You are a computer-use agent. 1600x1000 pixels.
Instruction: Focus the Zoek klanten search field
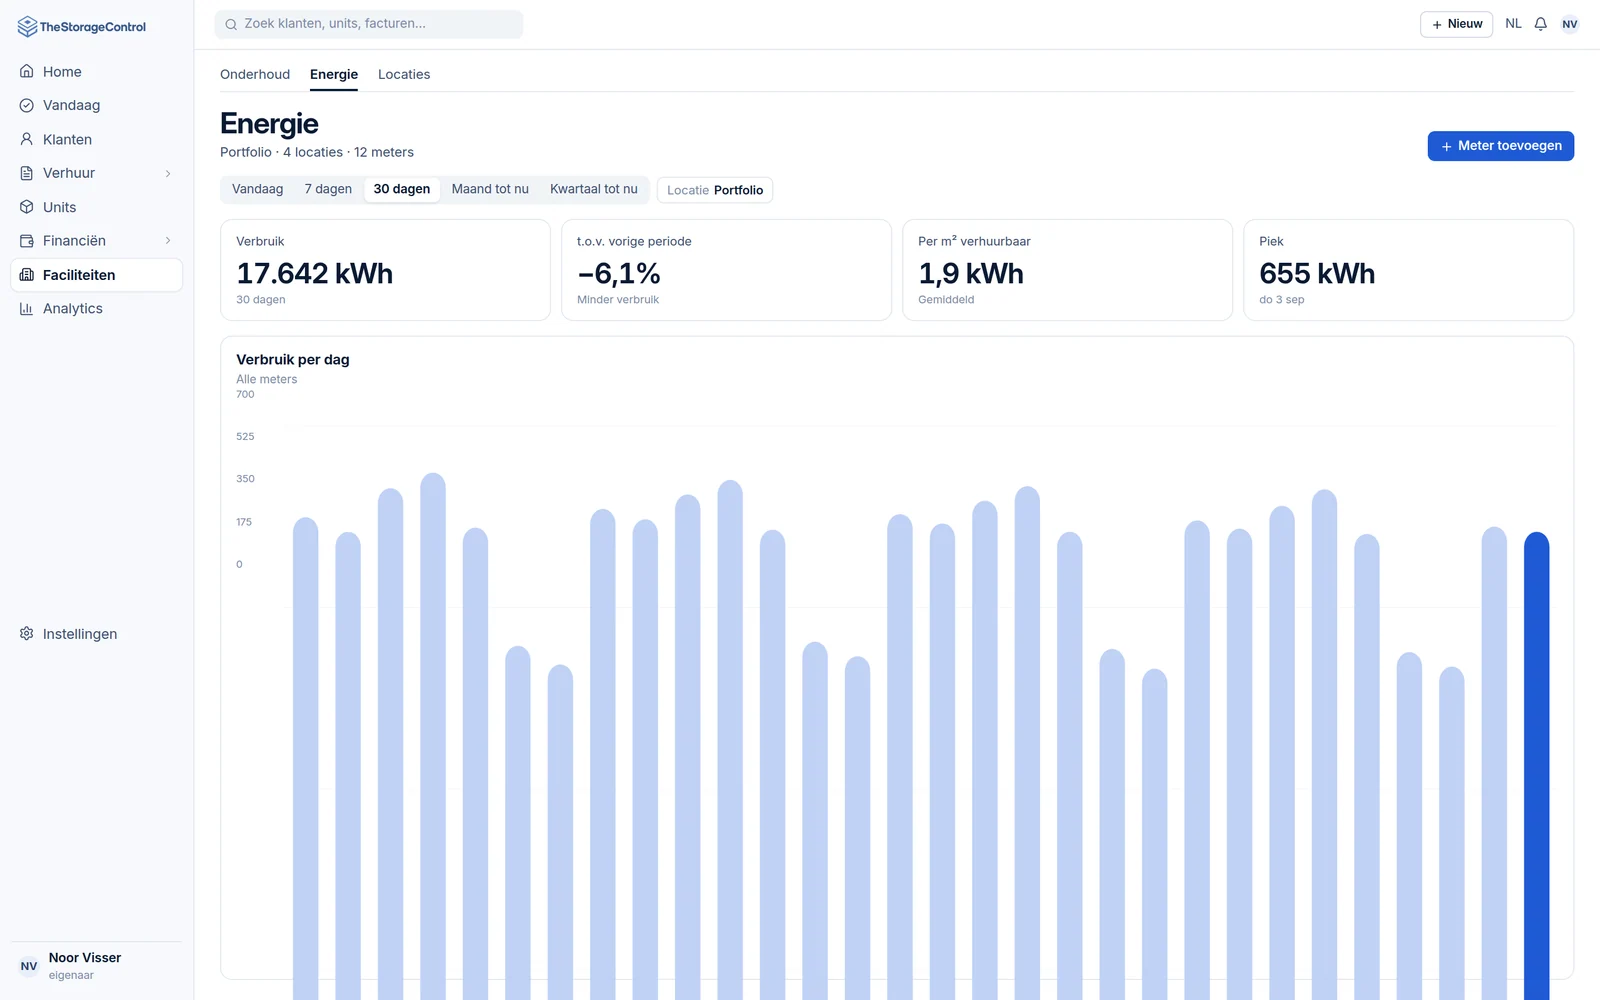coord(368,24)
